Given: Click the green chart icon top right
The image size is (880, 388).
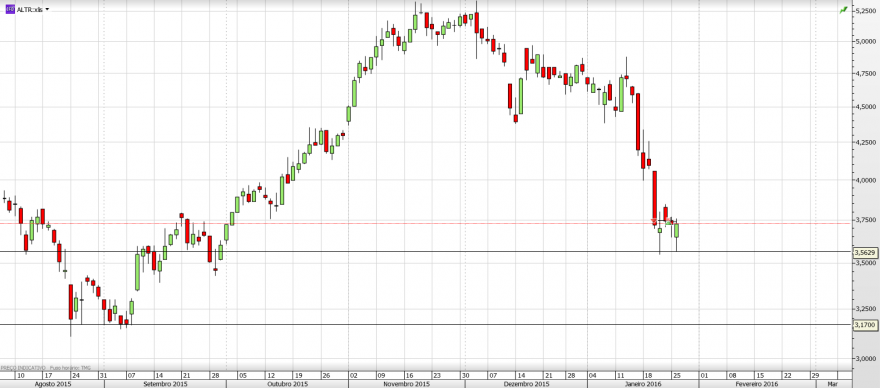Looking at the screenshot, I should [843, 10].
